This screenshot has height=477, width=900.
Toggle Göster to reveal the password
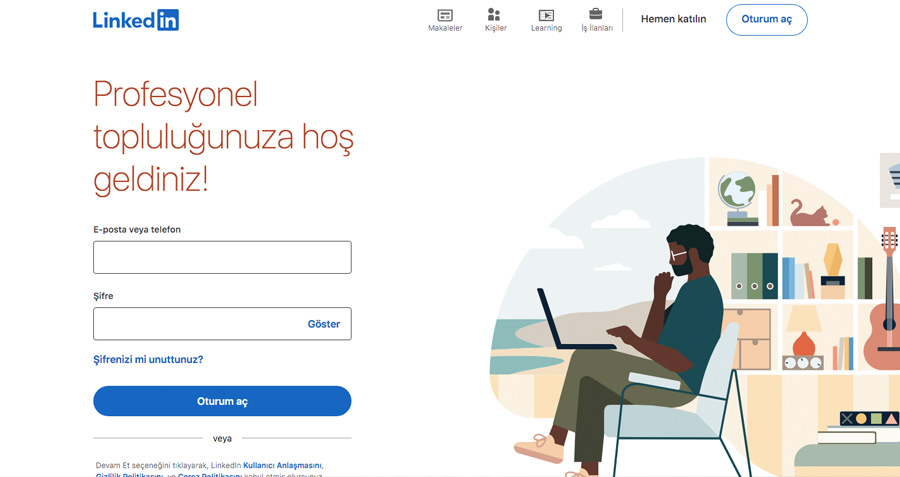[x=324, y=324]
